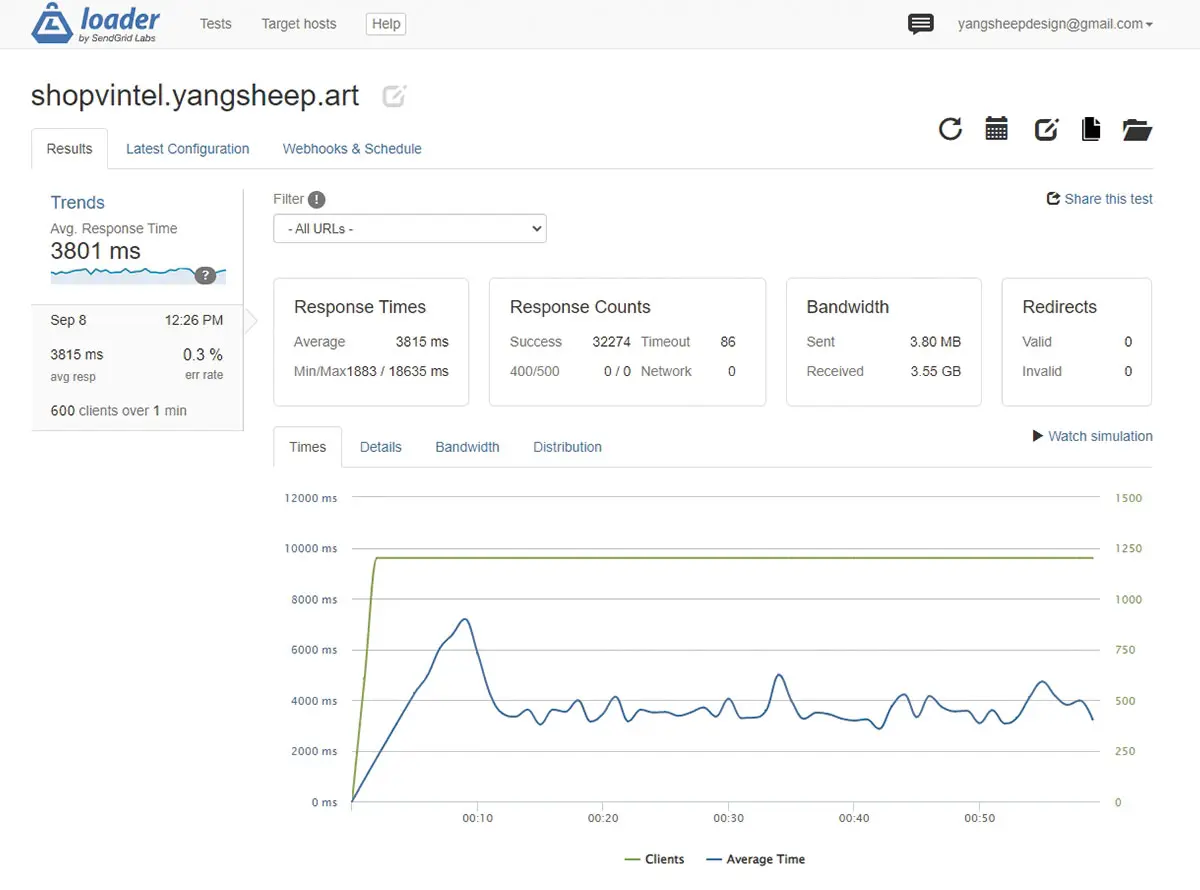Switch to Latest Configuration tab

(188, 149)
